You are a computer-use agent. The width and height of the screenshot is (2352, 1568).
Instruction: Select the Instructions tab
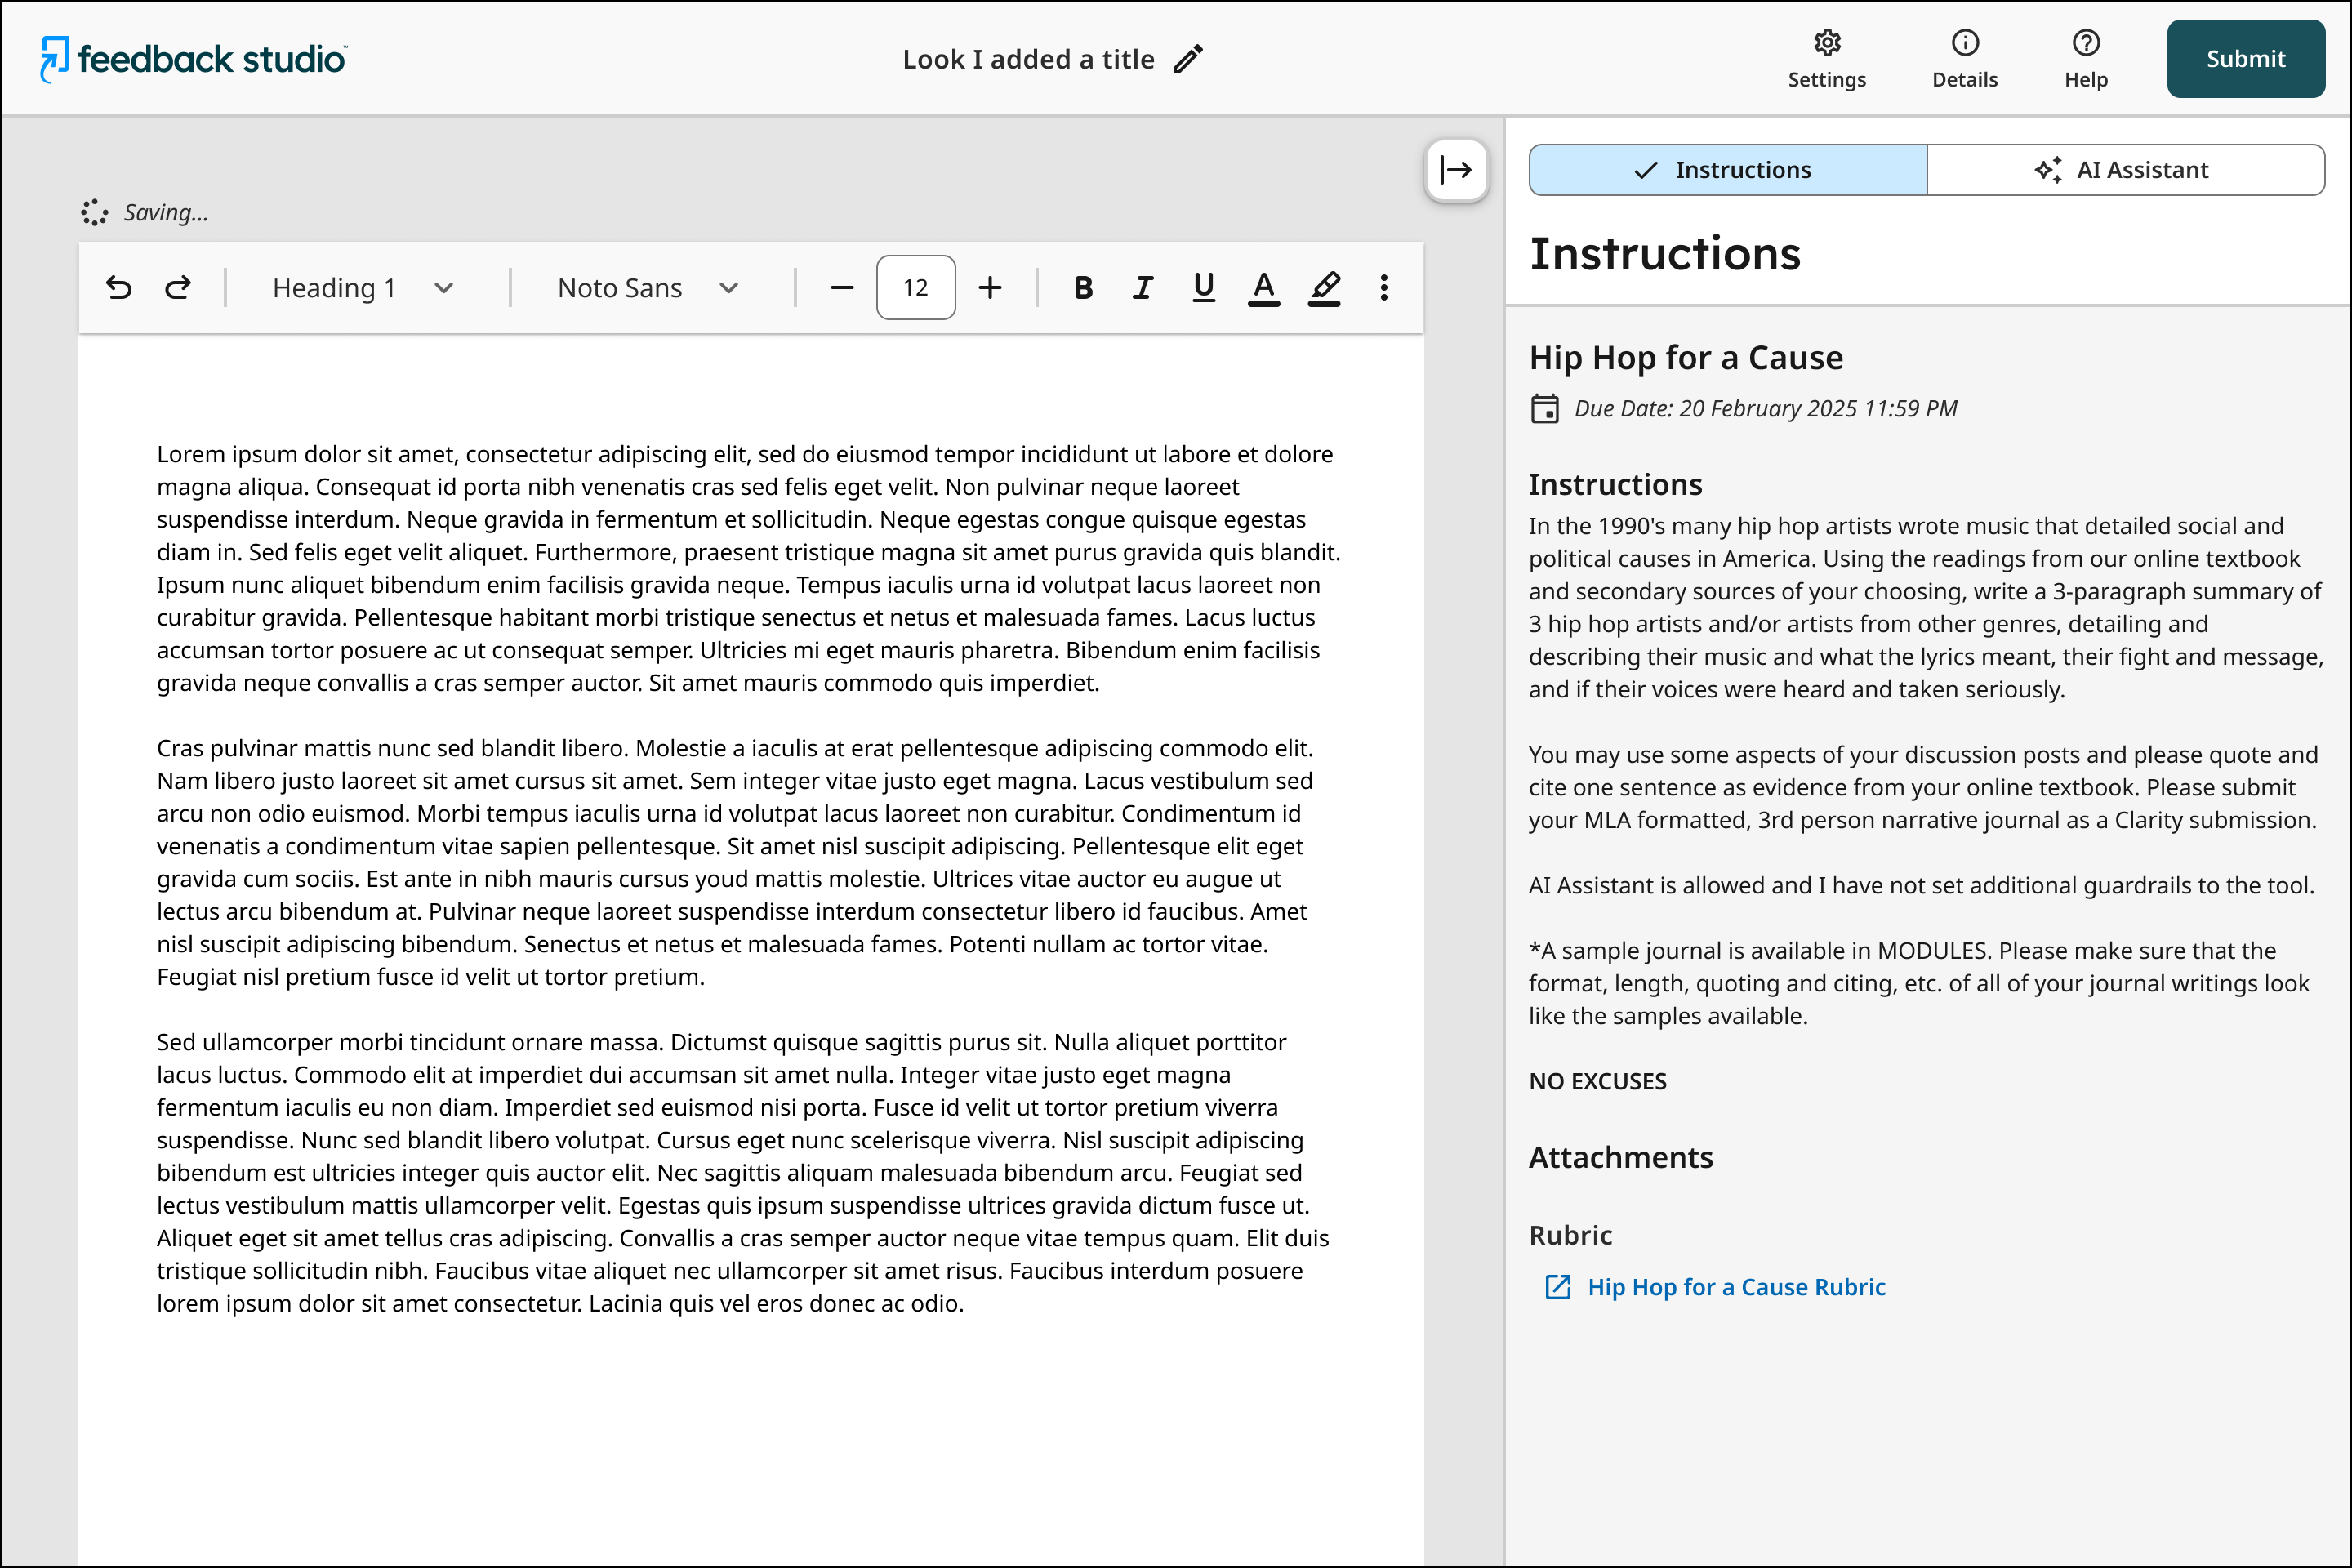point(1727,170)
